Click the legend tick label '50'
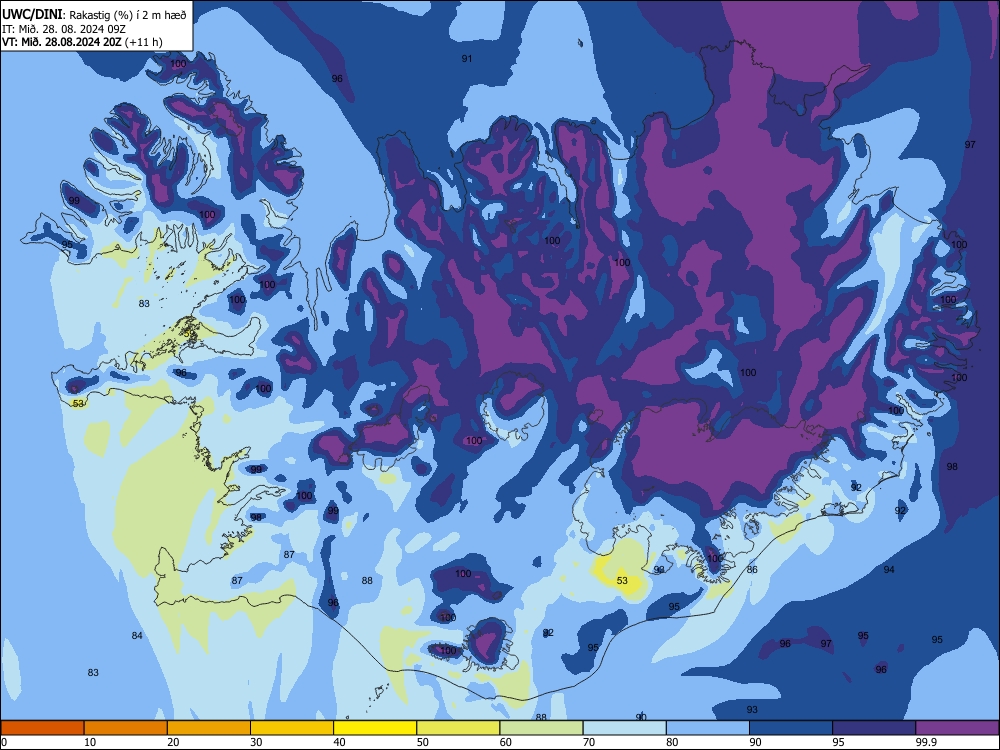Viewport: 1000px width, 750px height. 422,742
